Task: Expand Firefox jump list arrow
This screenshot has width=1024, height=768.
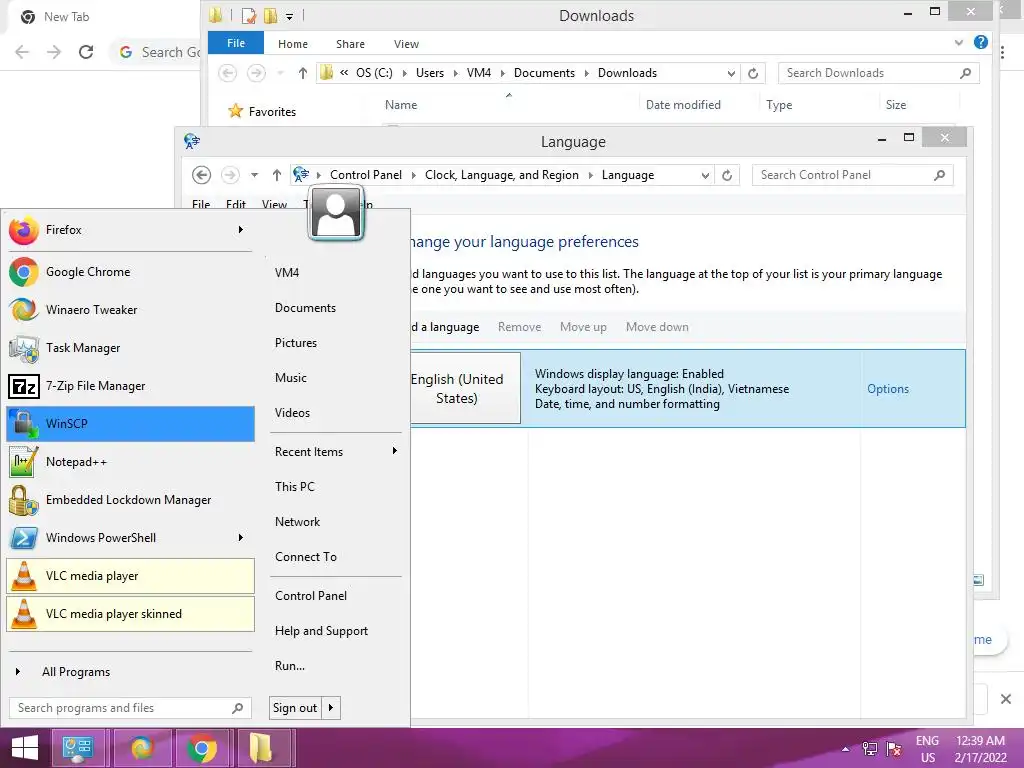Action: (241, 230)
